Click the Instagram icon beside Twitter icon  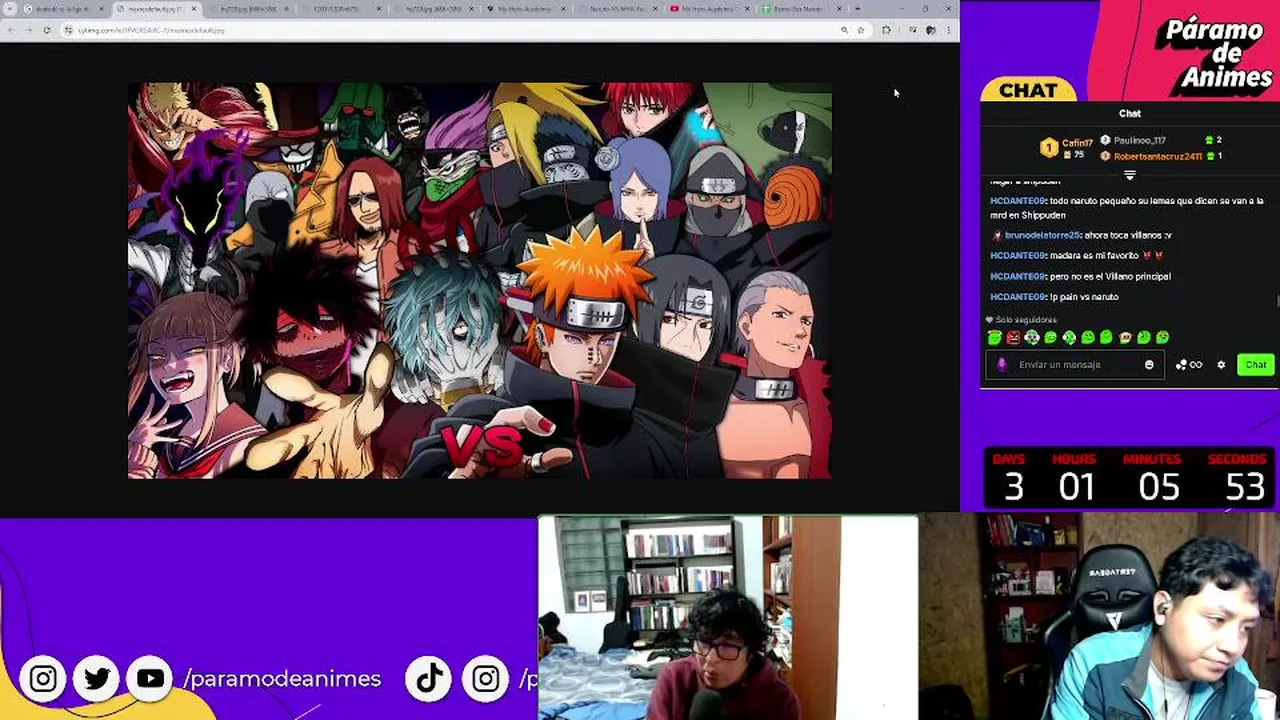pyautogui.click(x=43, y=679)
